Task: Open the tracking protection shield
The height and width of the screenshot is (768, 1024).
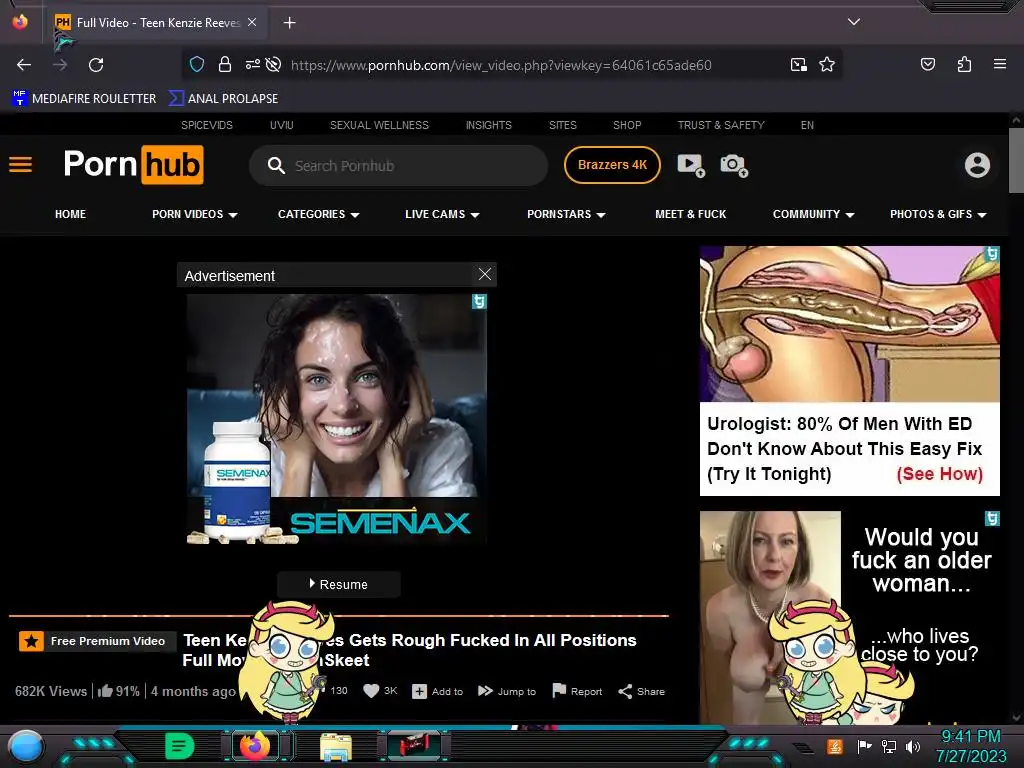Action: (x=197, y=64)
